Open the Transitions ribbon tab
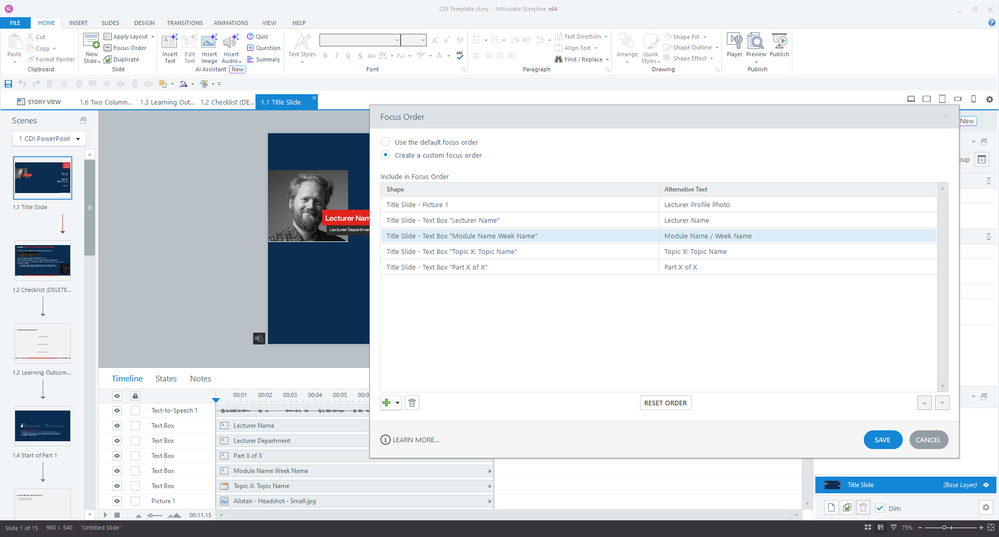 (184, 22)
